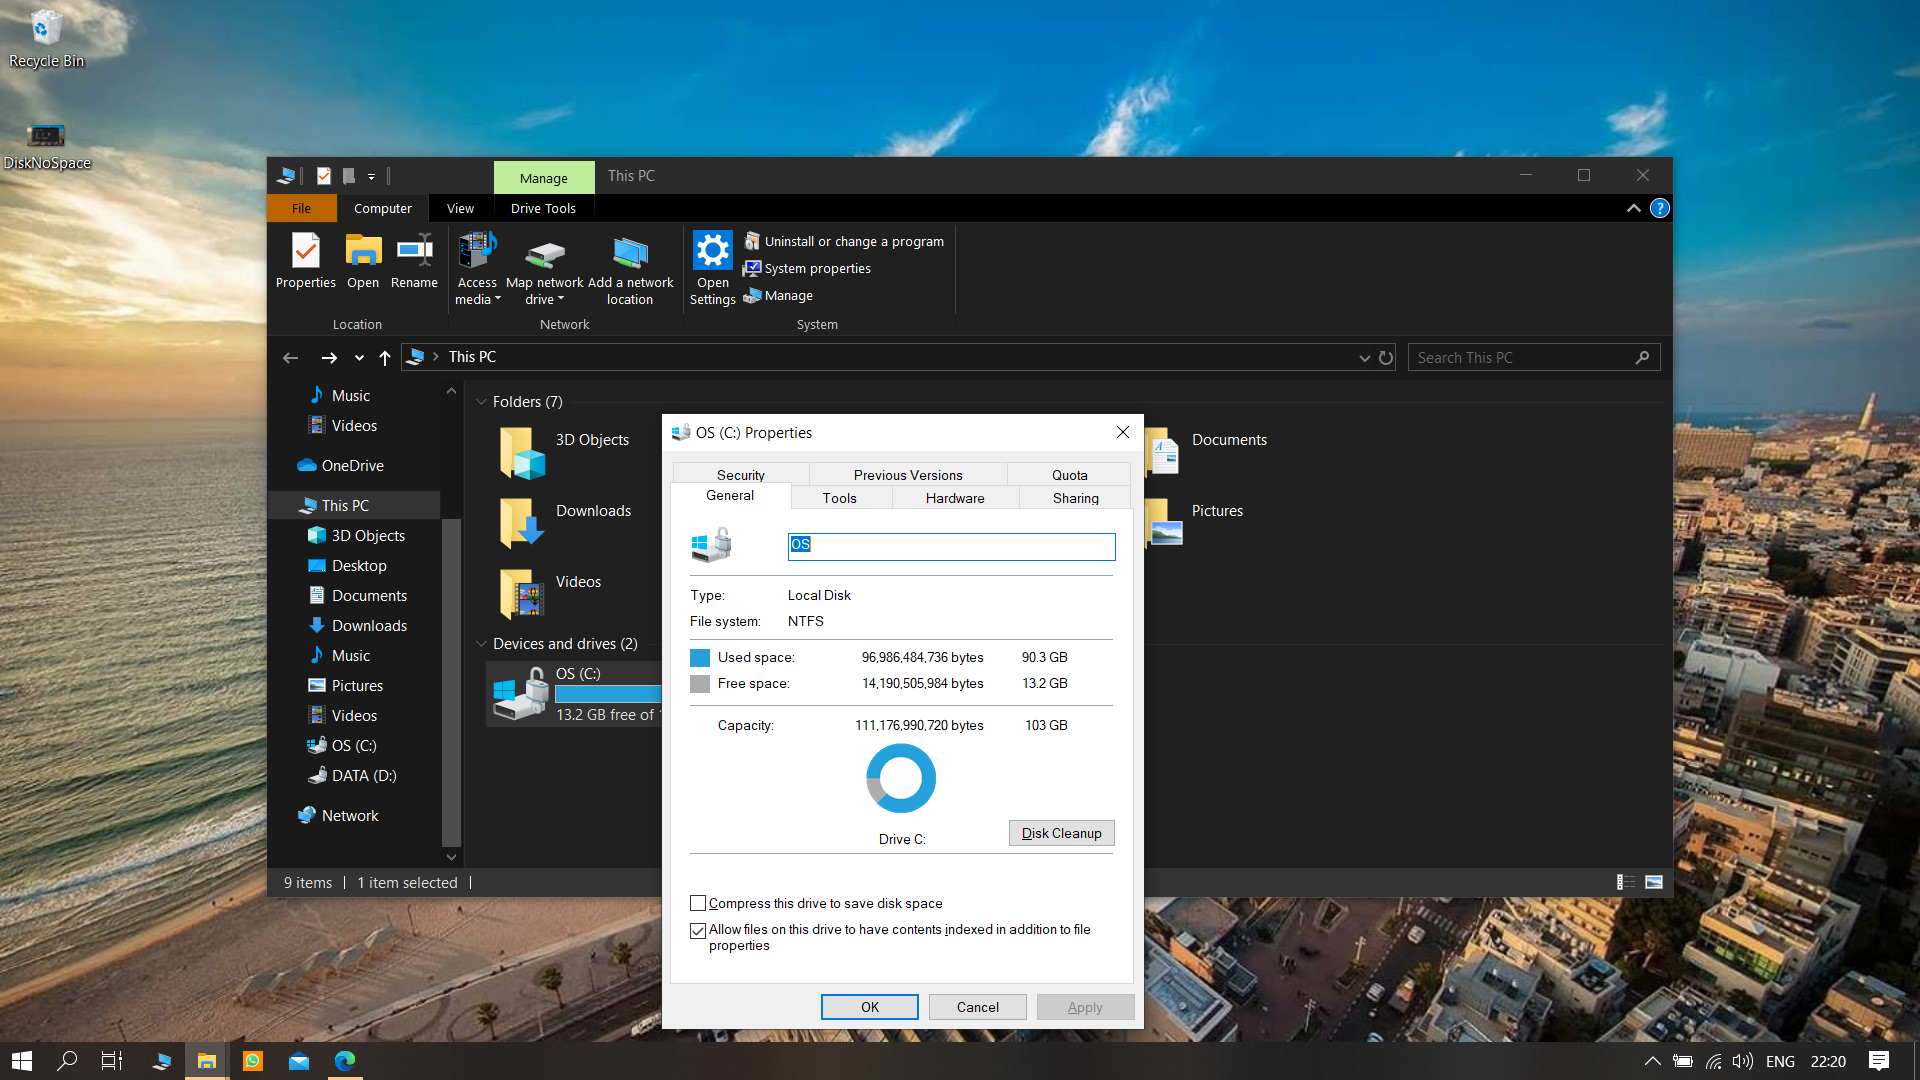This screenshot has height=1080, width=1920.
Task: Open the View ribbon tab
Action: (460, 208)
